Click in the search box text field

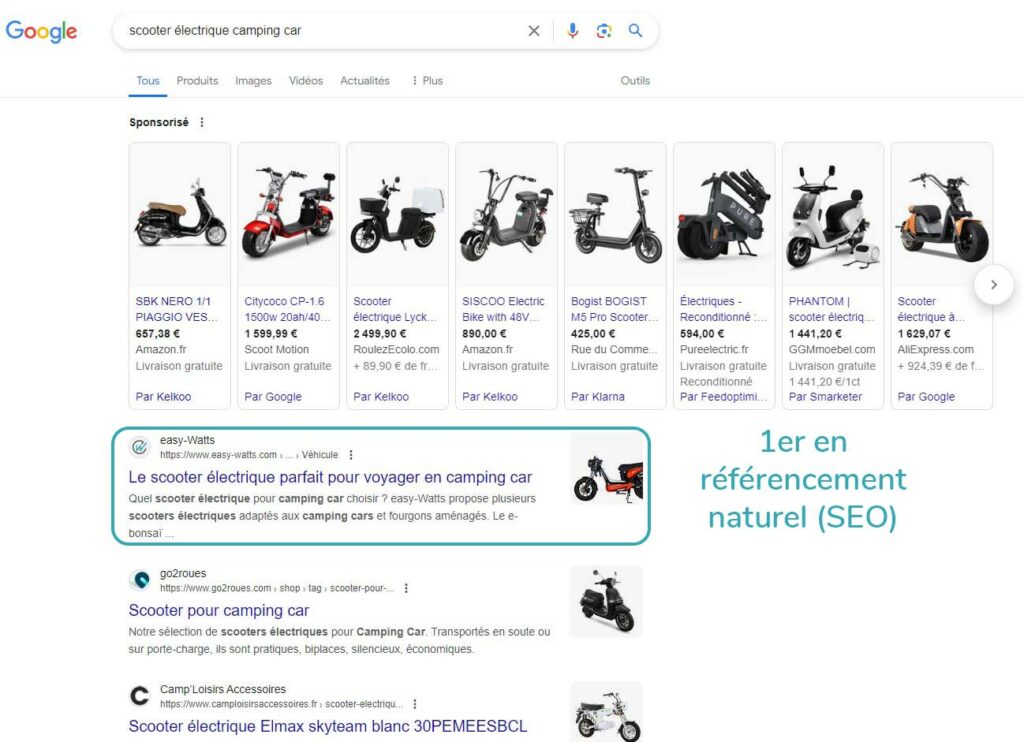pos(323,31)
